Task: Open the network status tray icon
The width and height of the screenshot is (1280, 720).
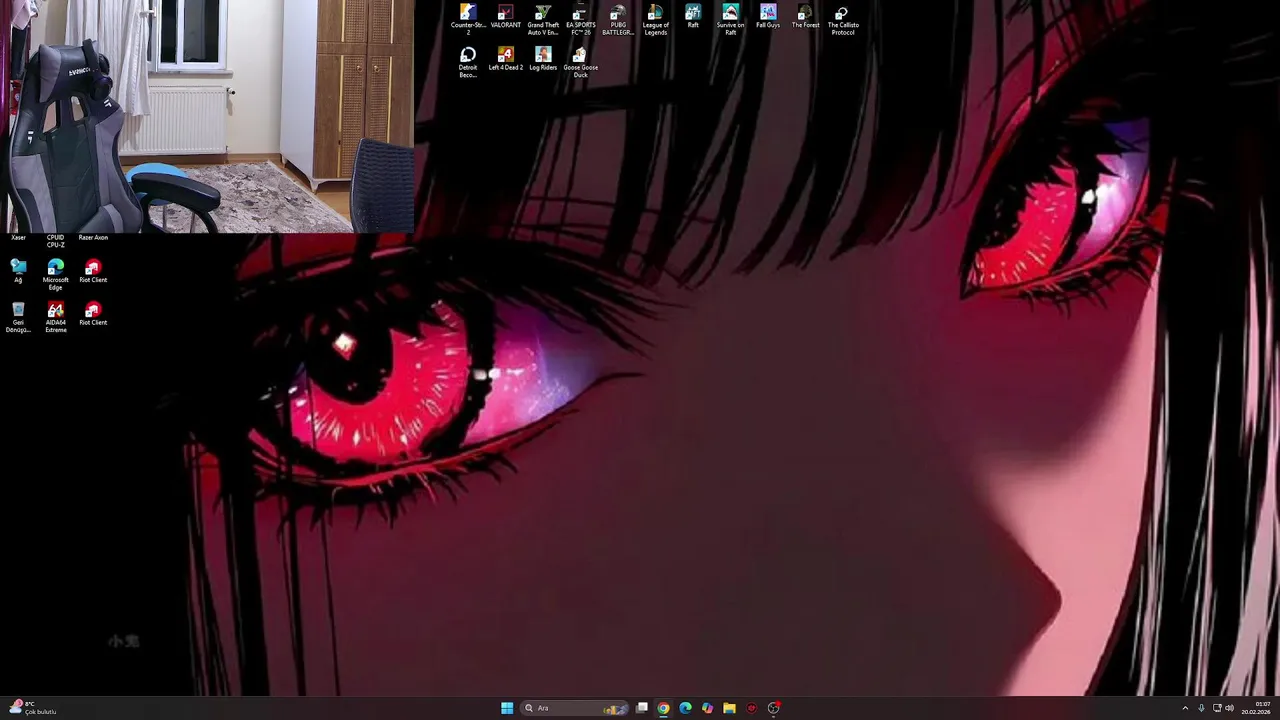Action: pos(1217,708)
